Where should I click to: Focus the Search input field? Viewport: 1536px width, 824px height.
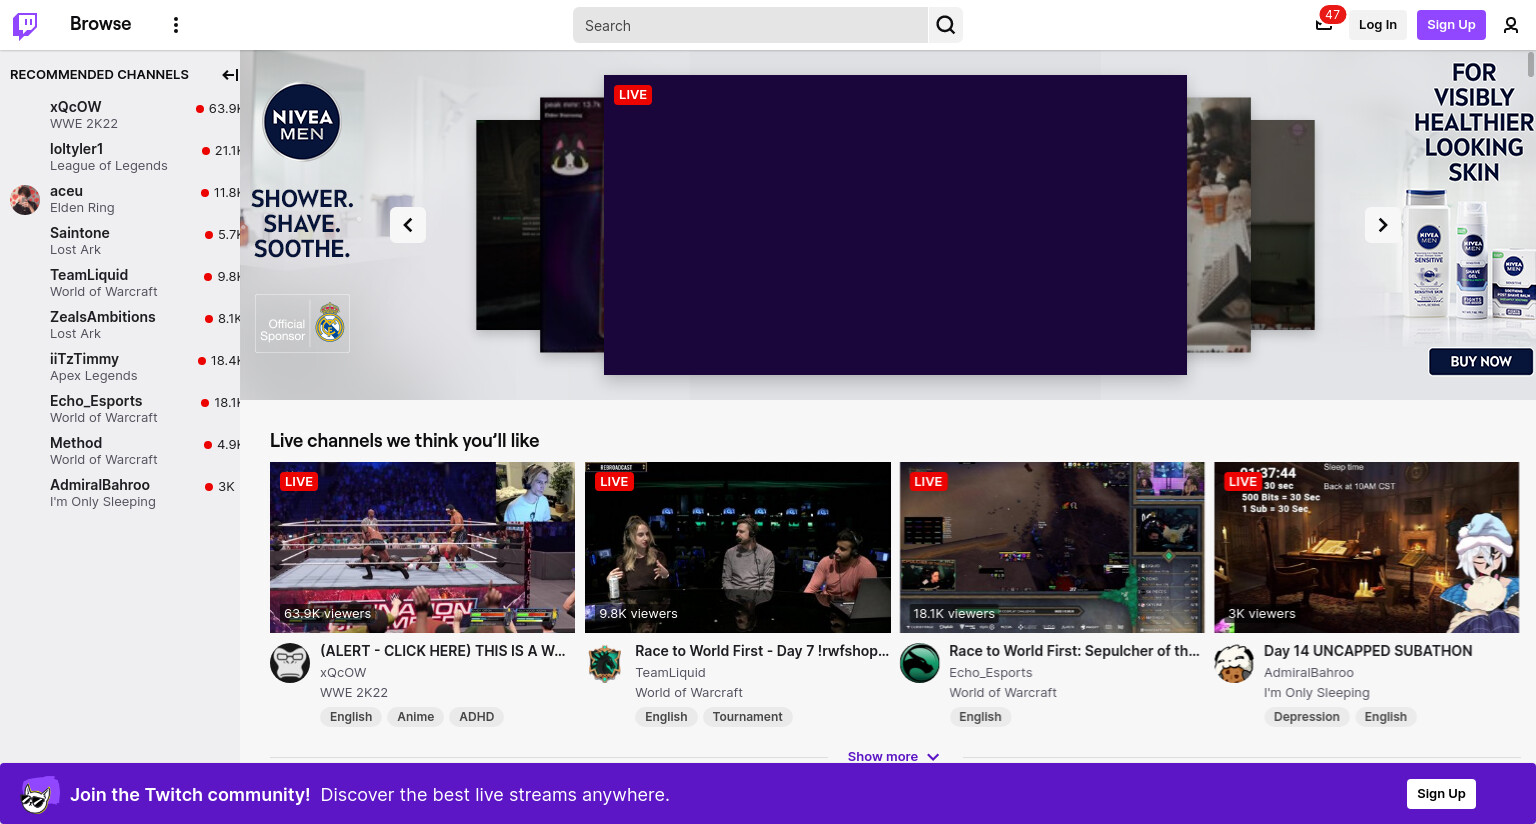(x=750, y=25)
